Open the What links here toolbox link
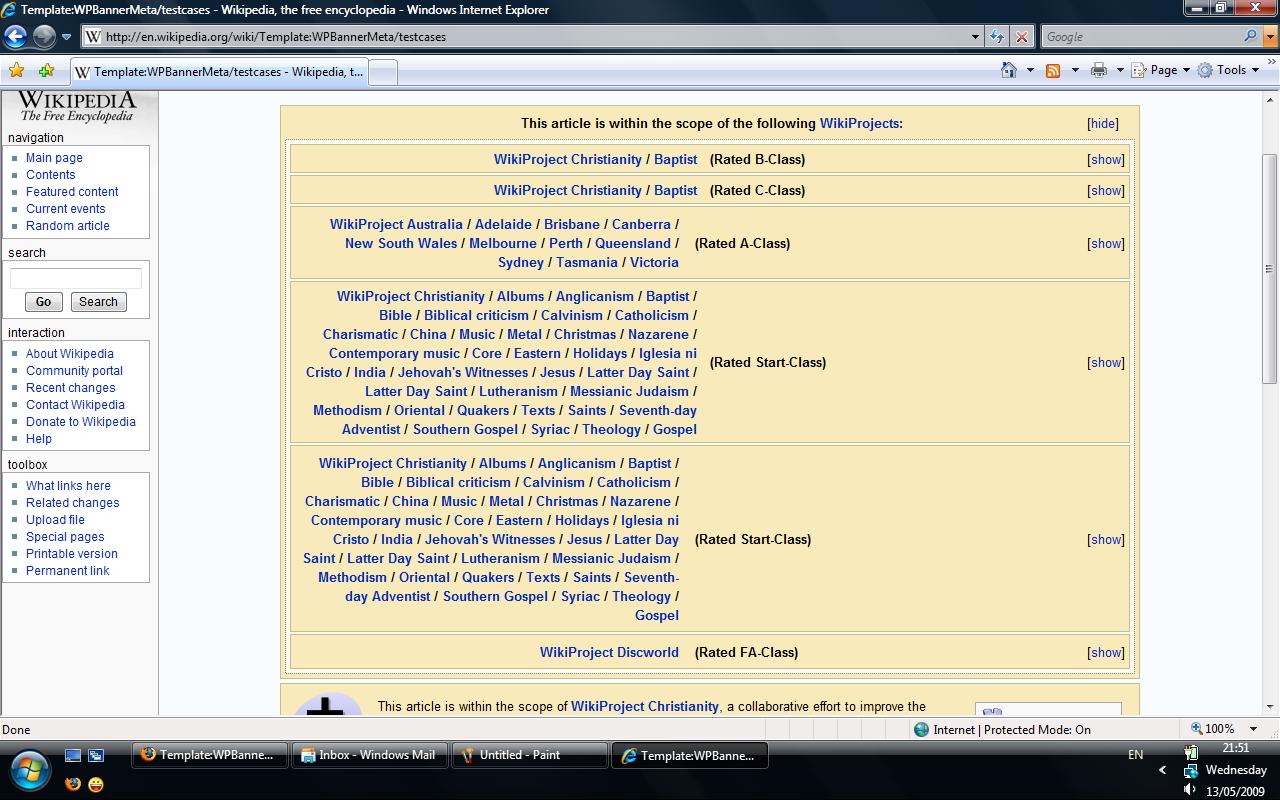1280x800 pixels. 68,486
